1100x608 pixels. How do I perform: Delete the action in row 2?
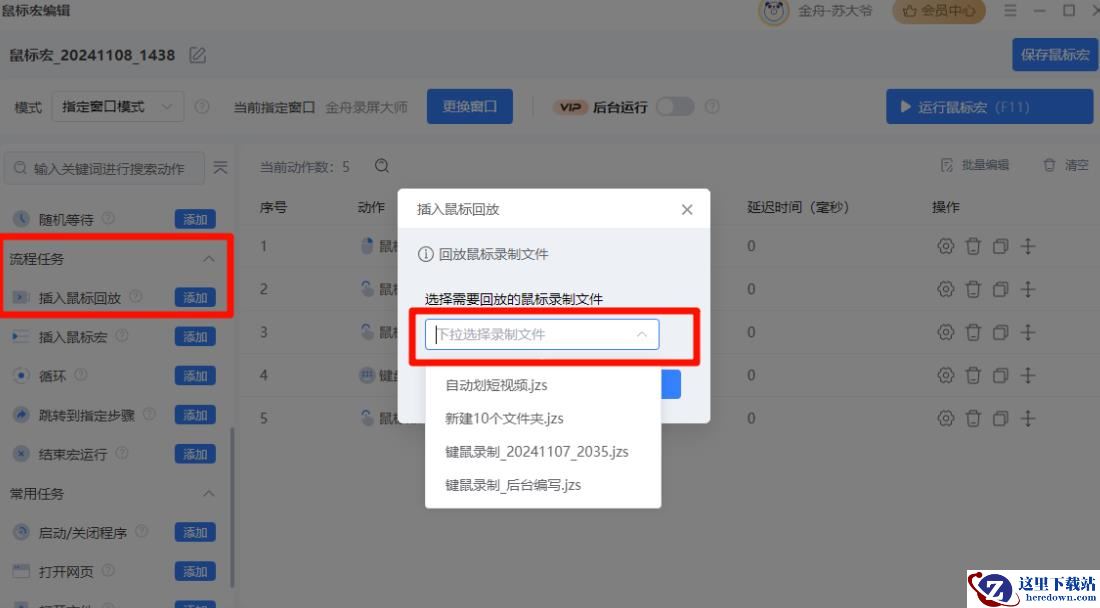point(973,289)
